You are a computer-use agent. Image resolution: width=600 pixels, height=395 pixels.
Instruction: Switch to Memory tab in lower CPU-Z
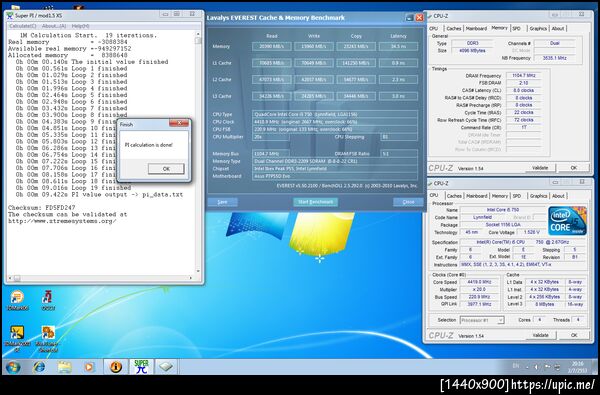pyautogui.click(x=500, y=196)
